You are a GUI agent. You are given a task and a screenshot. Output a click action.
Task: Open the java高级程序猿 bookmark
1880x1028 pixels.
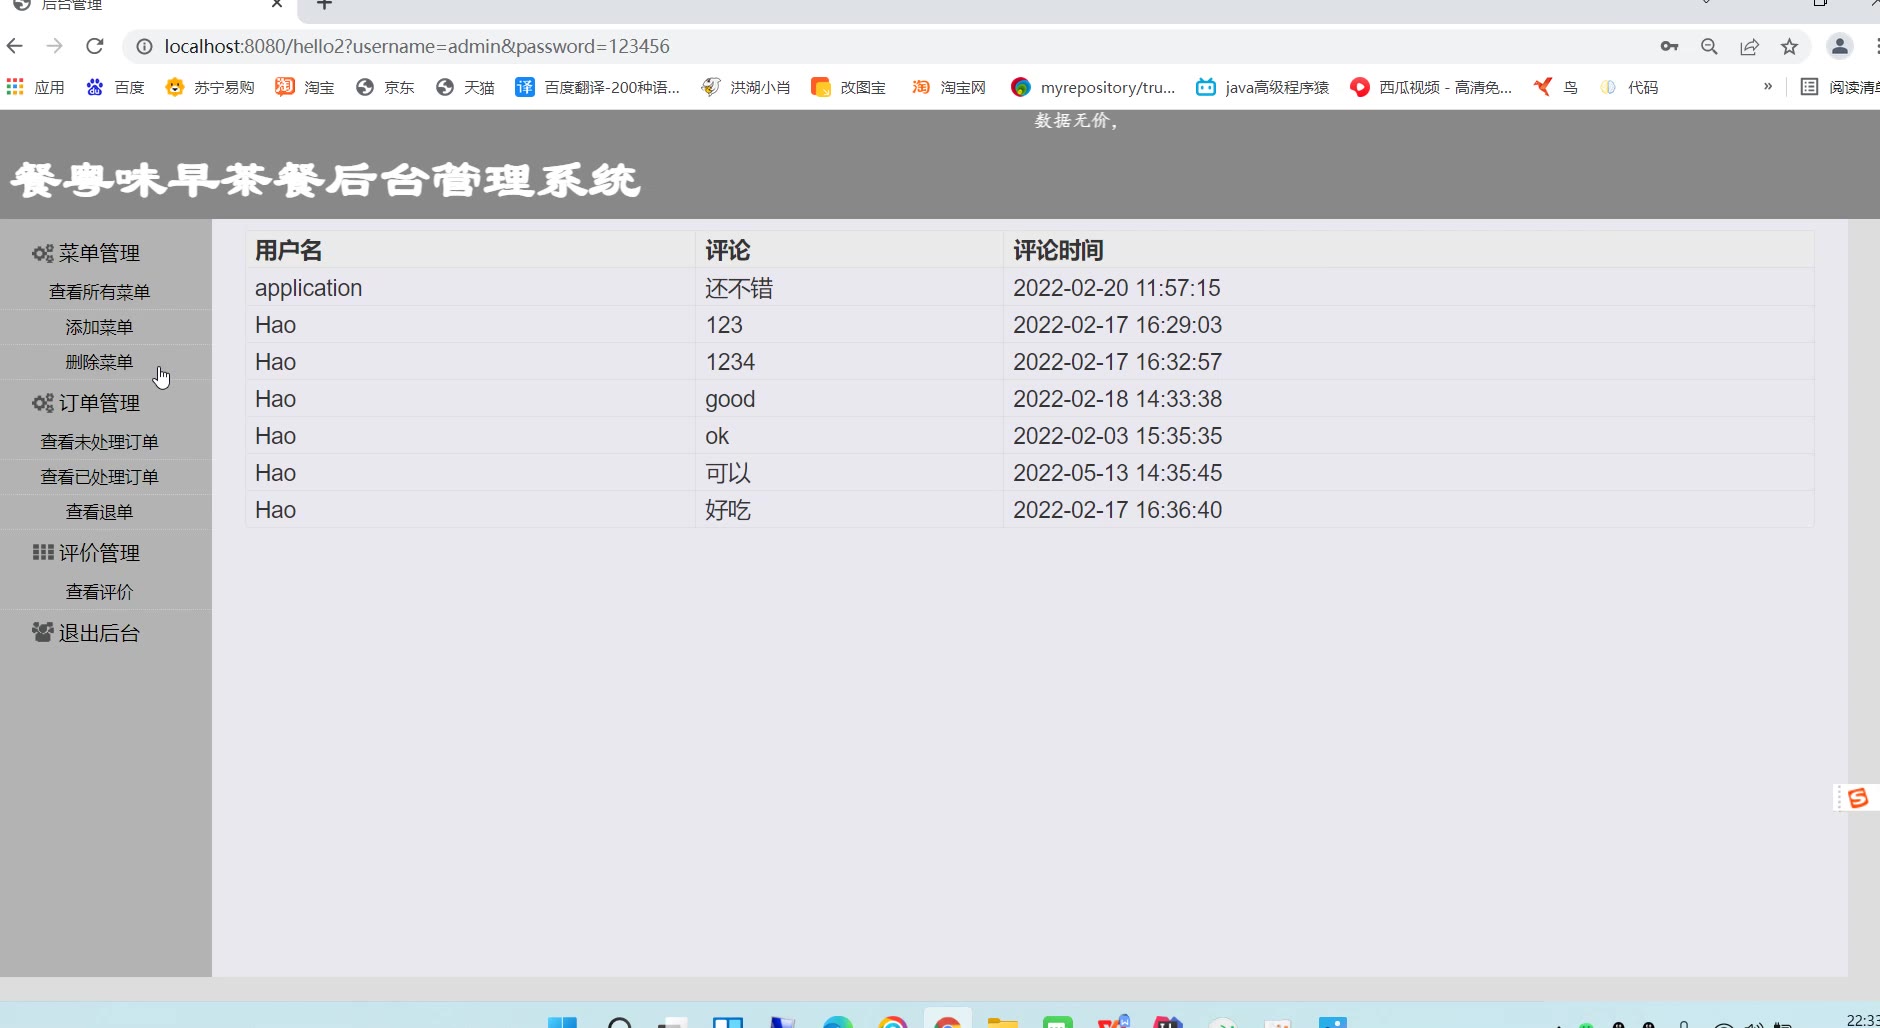1262,87
